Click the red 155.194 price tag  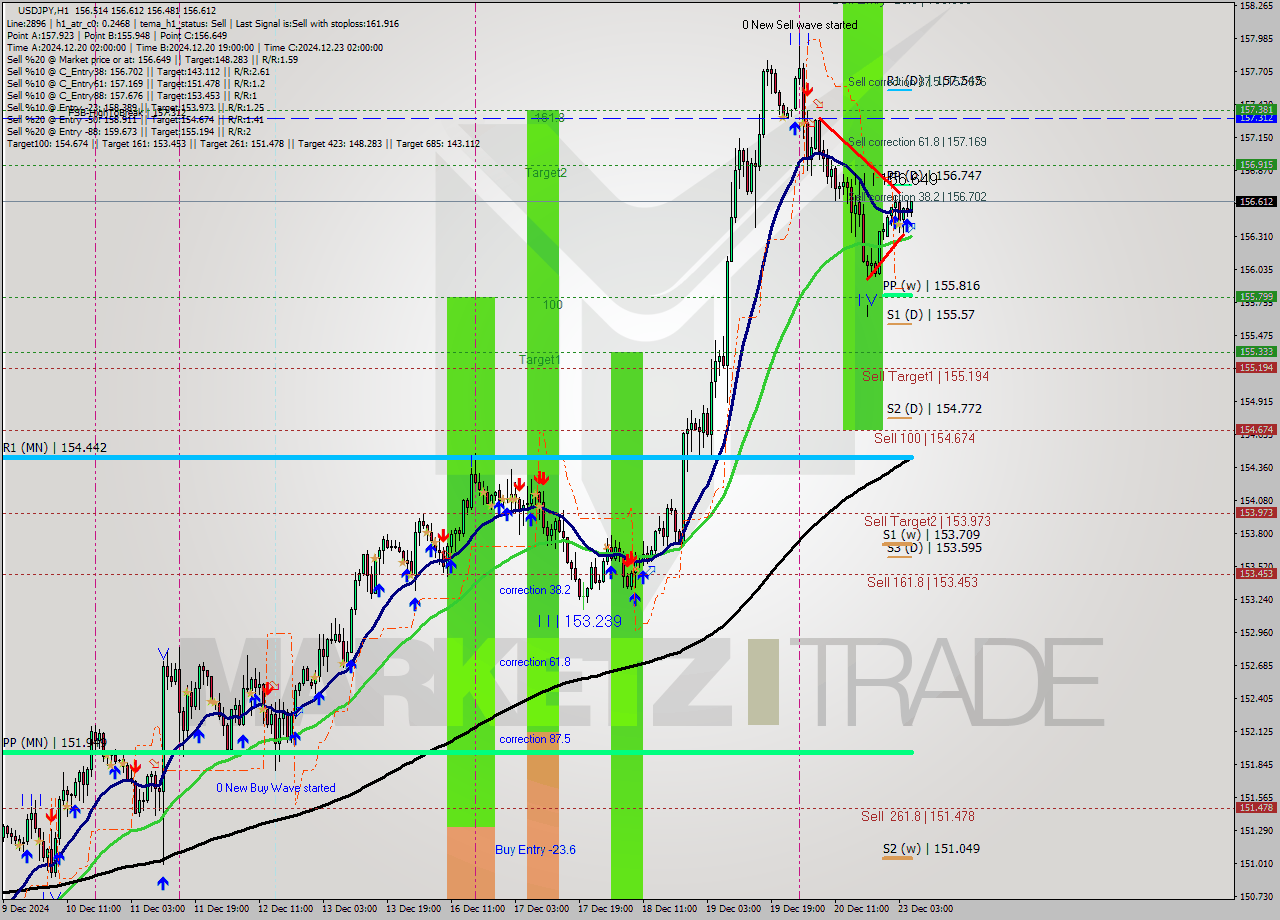[x=1256, y=367]
